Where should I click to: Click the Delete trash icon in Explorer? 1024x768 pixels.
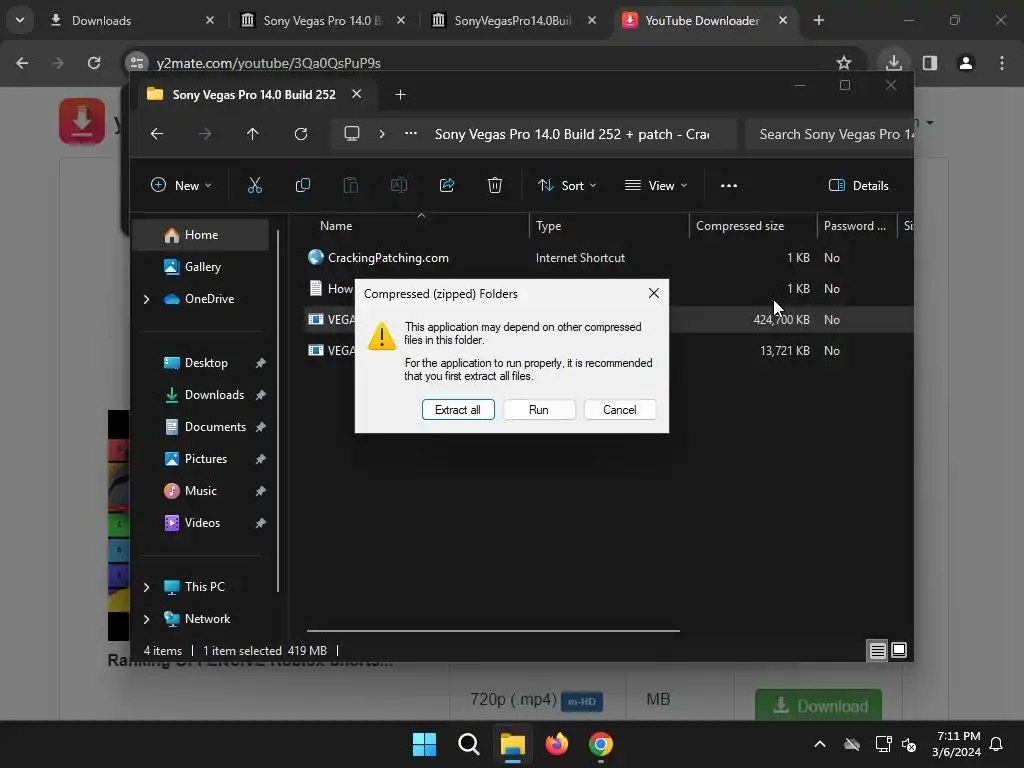[495, 185]
